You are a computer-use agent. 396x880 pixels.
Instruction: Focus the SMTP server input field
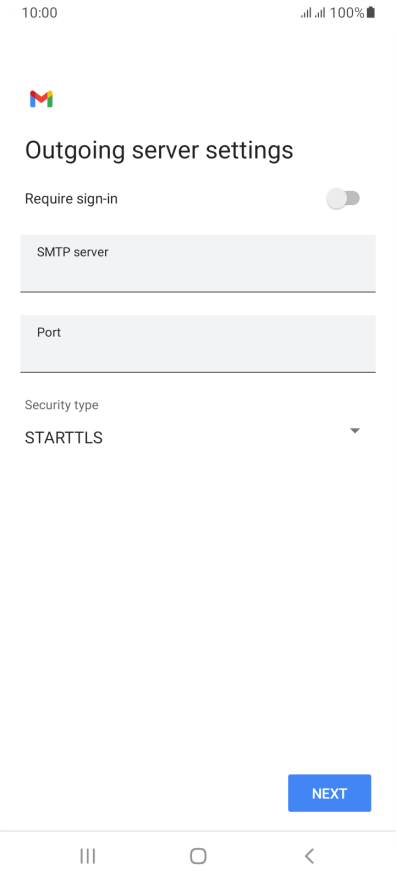point(197,264)
